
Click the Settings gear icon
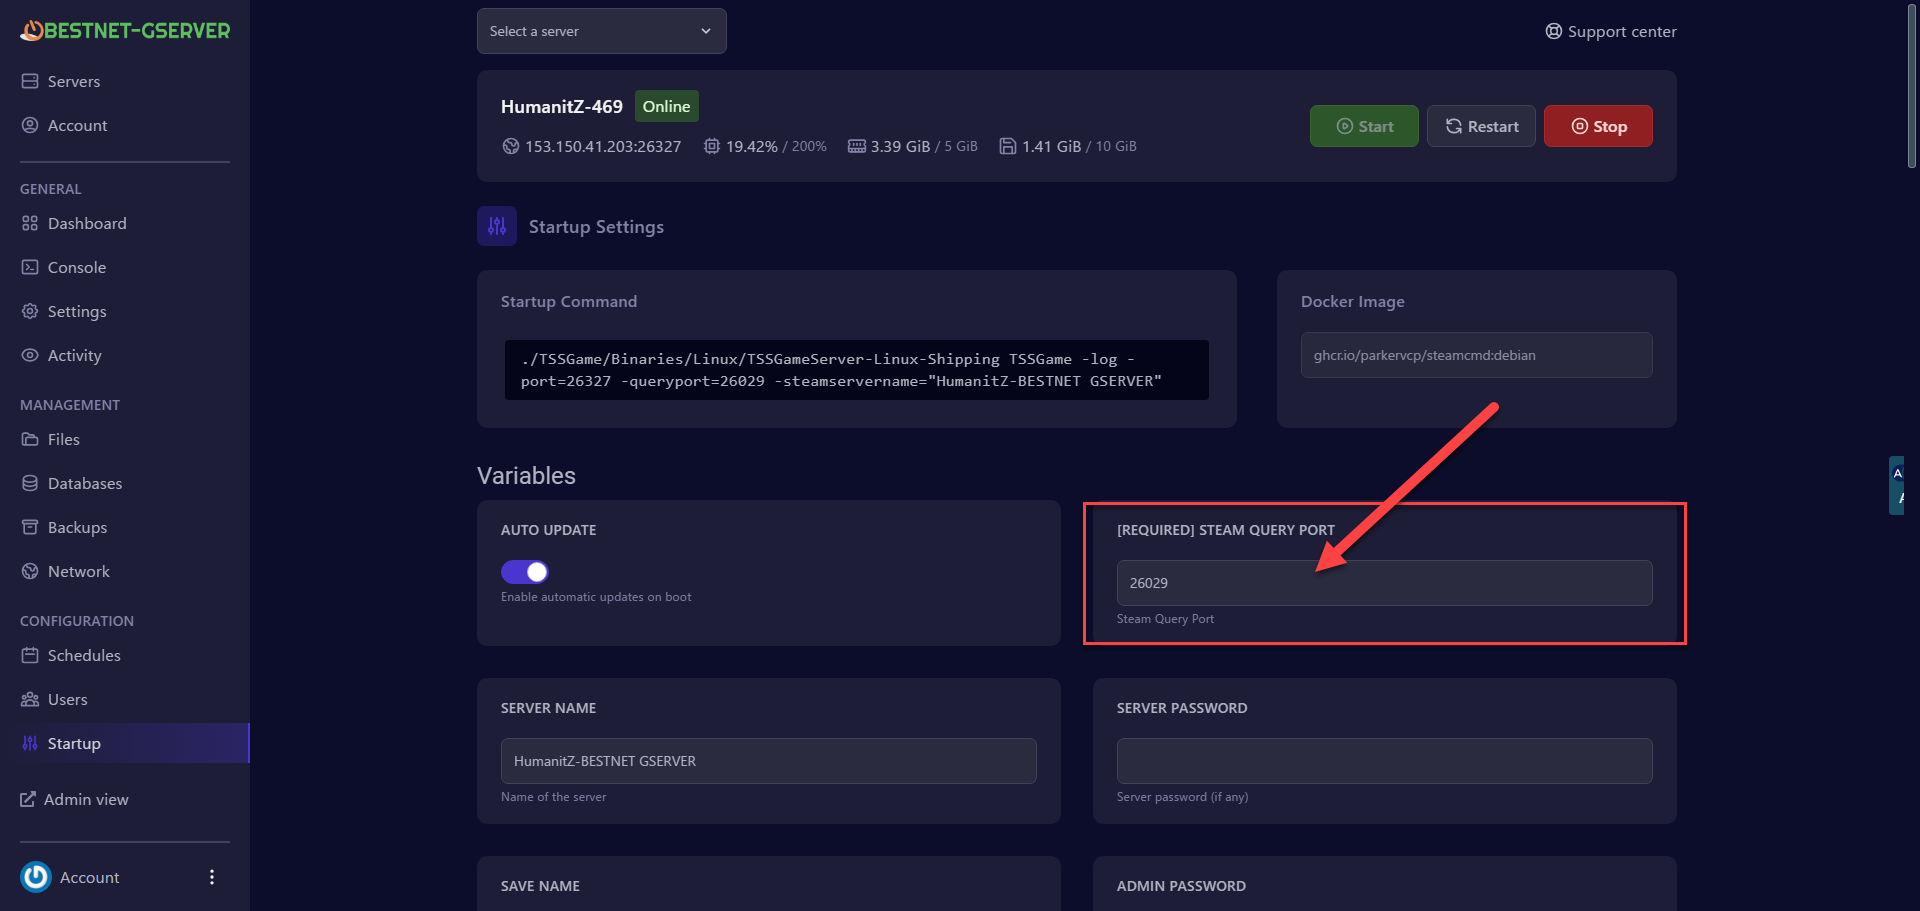click(x=30, y=311)
